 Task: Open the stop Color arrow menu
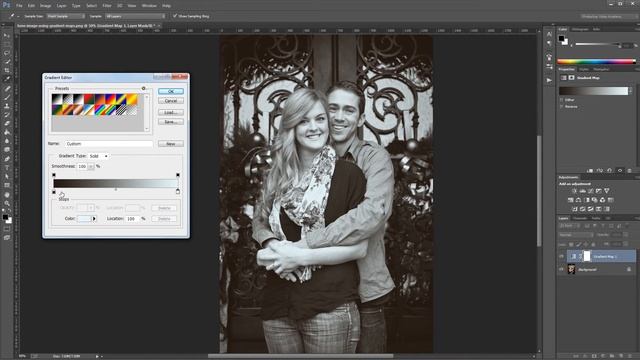[94, 219]
